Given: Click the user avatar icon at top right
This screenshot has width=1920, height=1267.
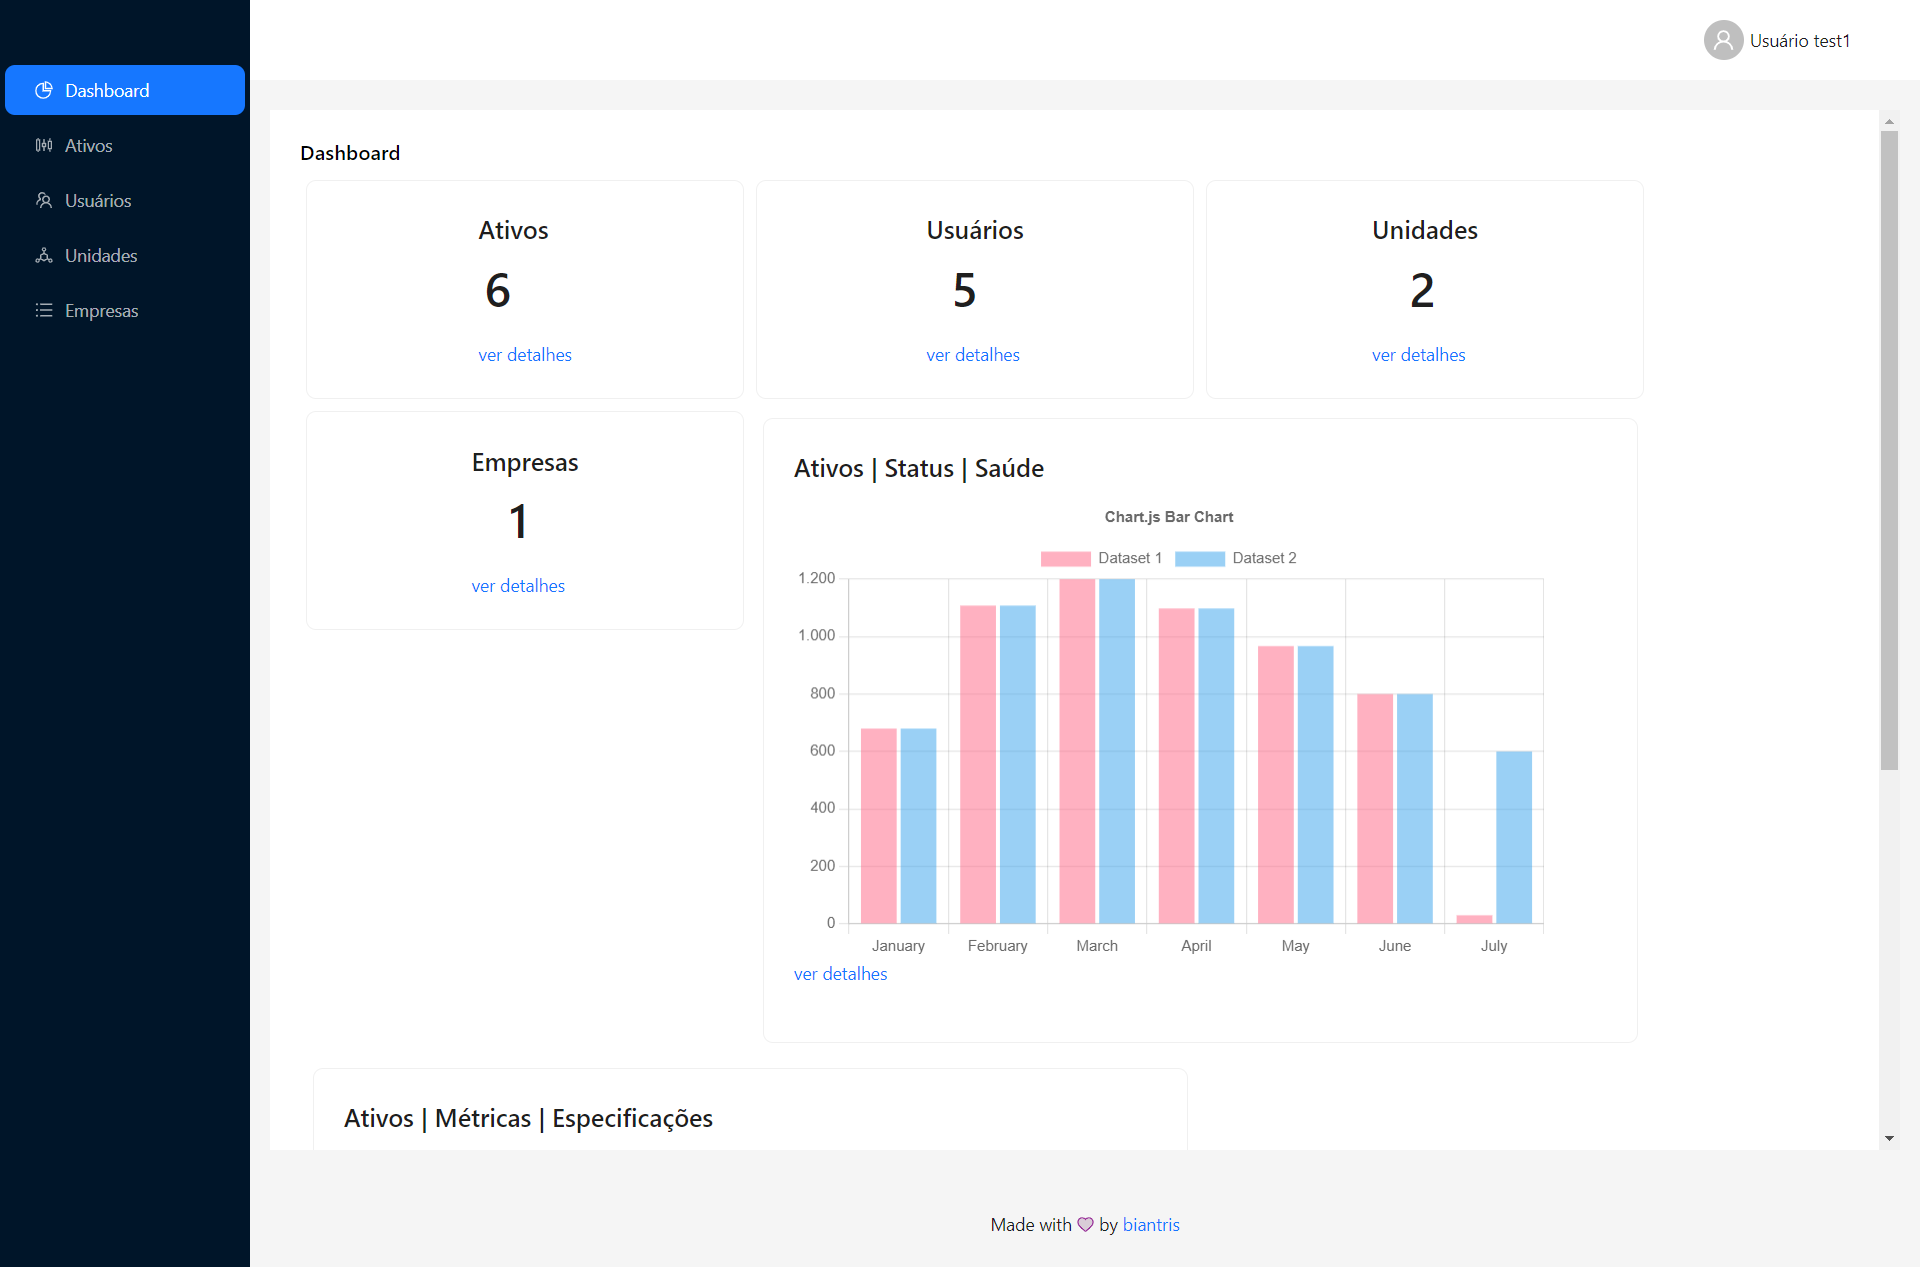Looking at the screenshot, I should click(x=1723, y=41).
